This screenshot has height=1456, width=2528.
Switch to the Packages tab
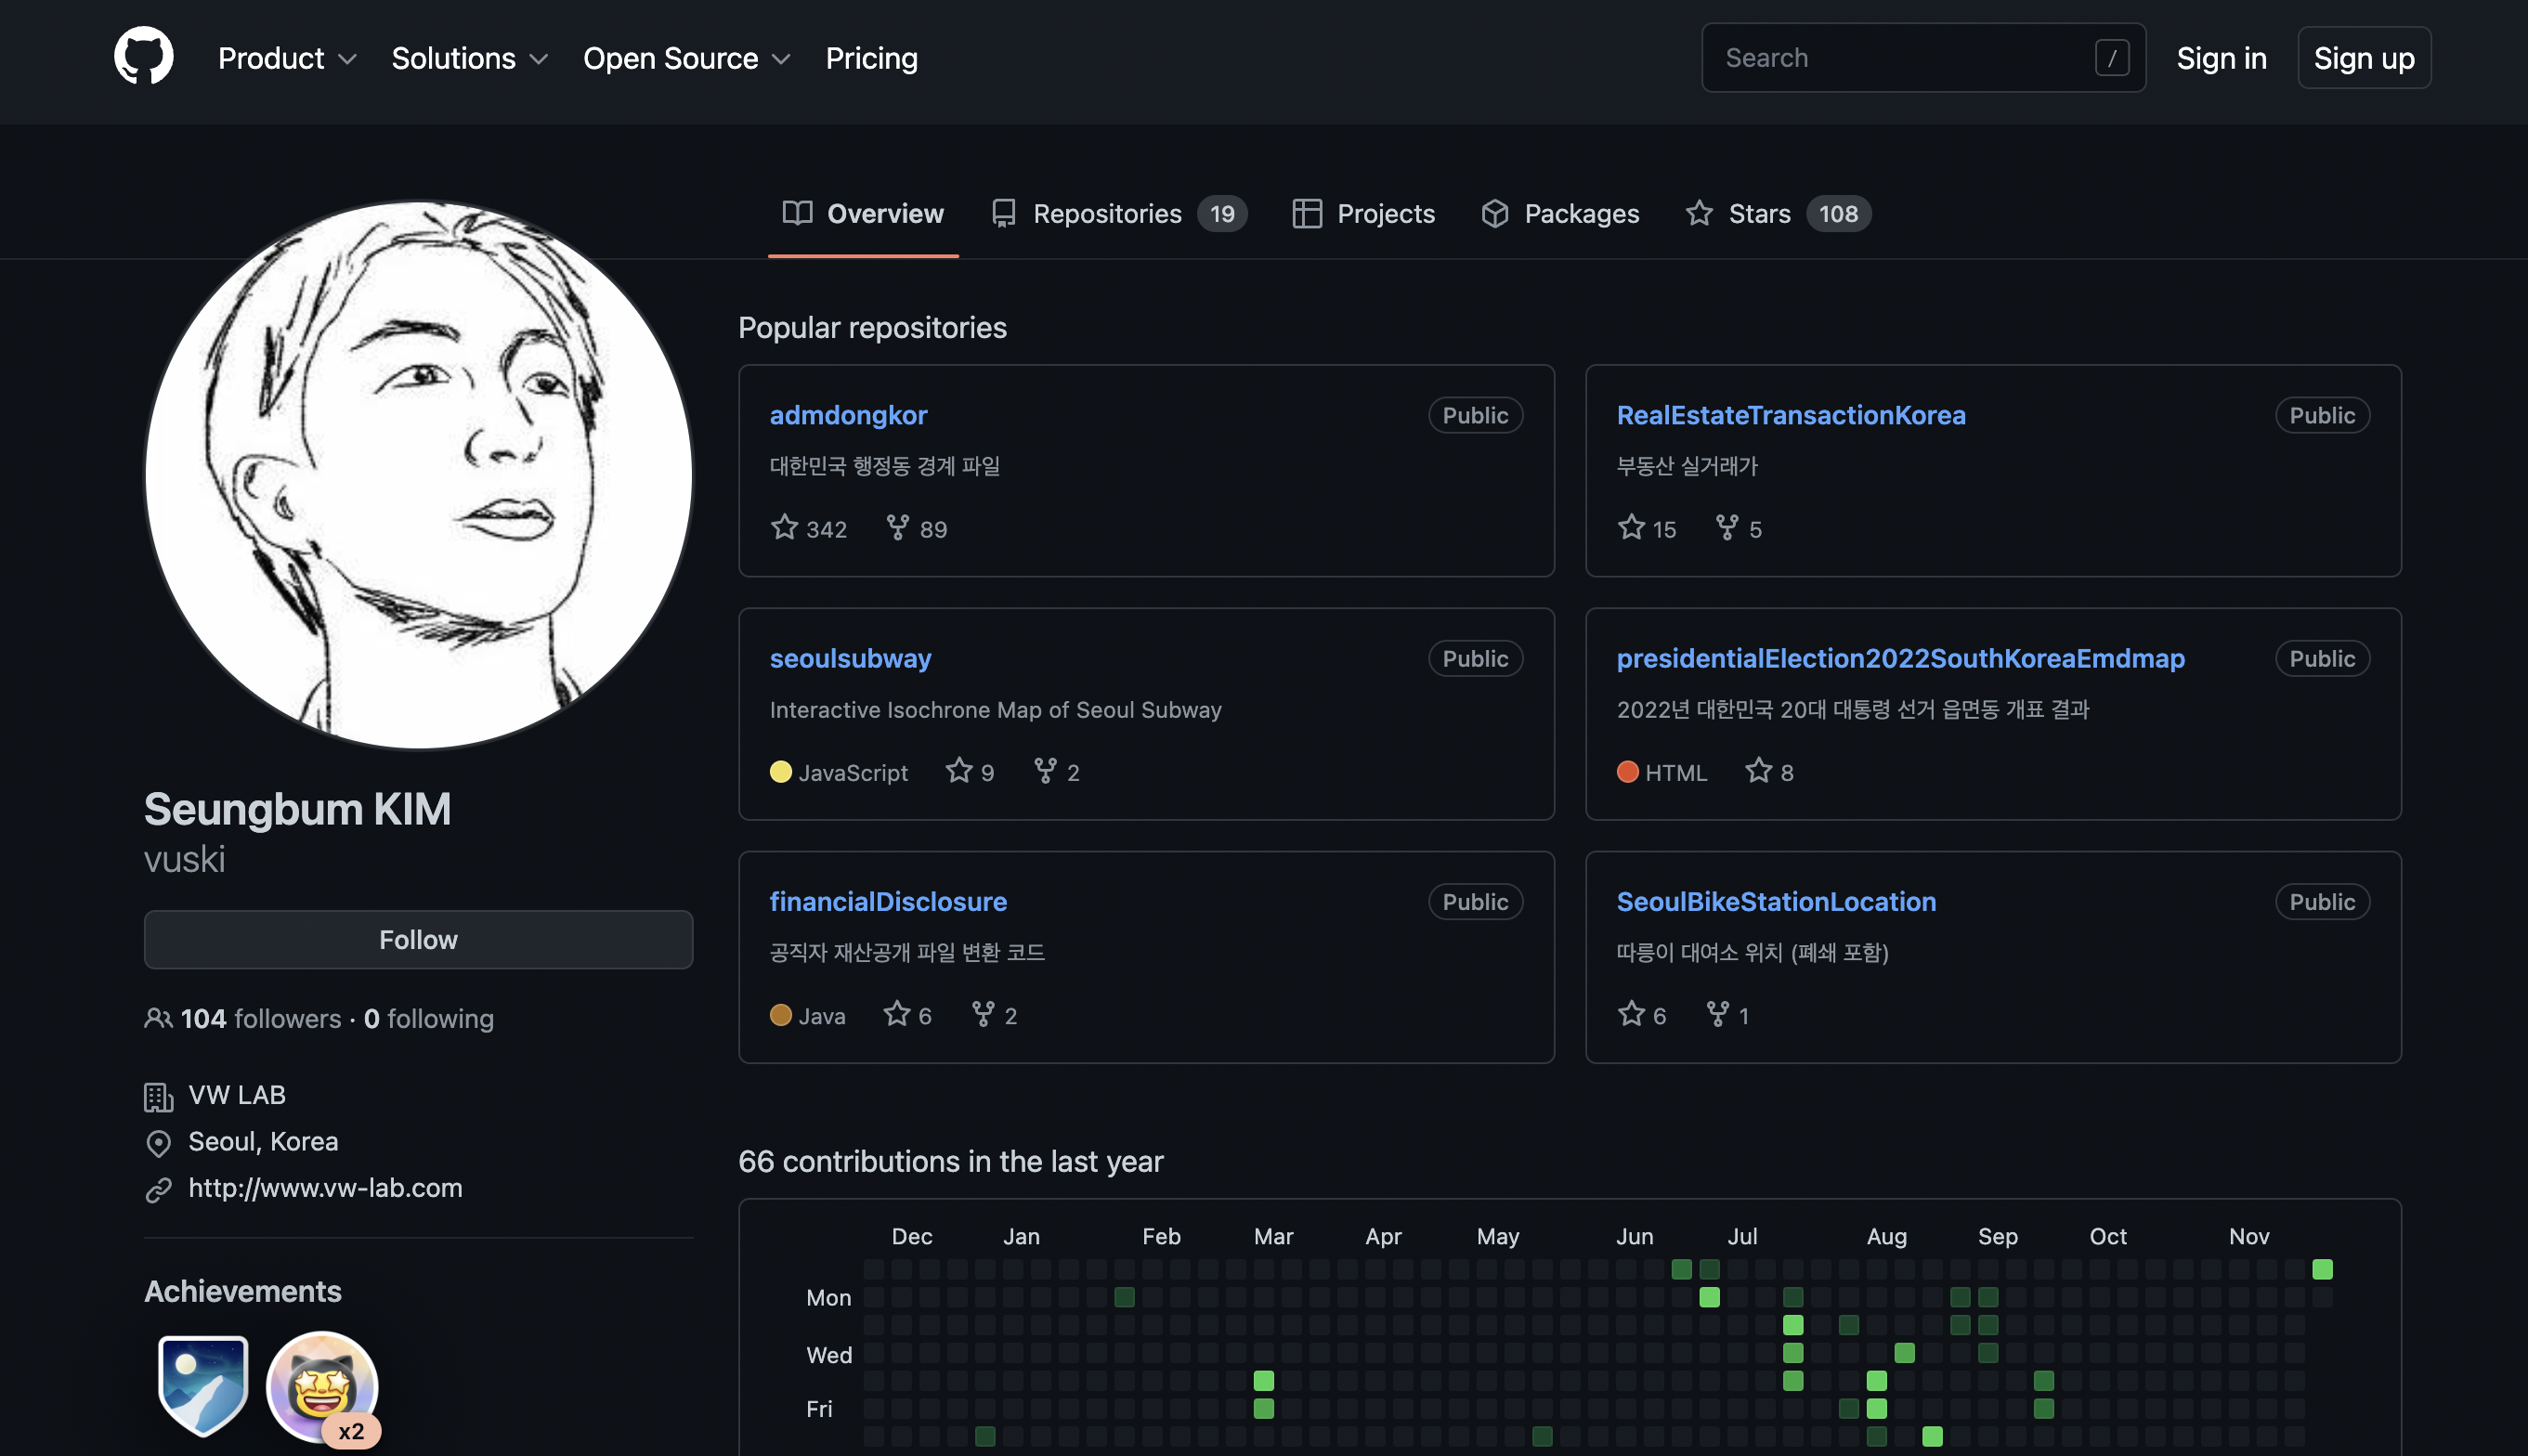pos(1560,213)
